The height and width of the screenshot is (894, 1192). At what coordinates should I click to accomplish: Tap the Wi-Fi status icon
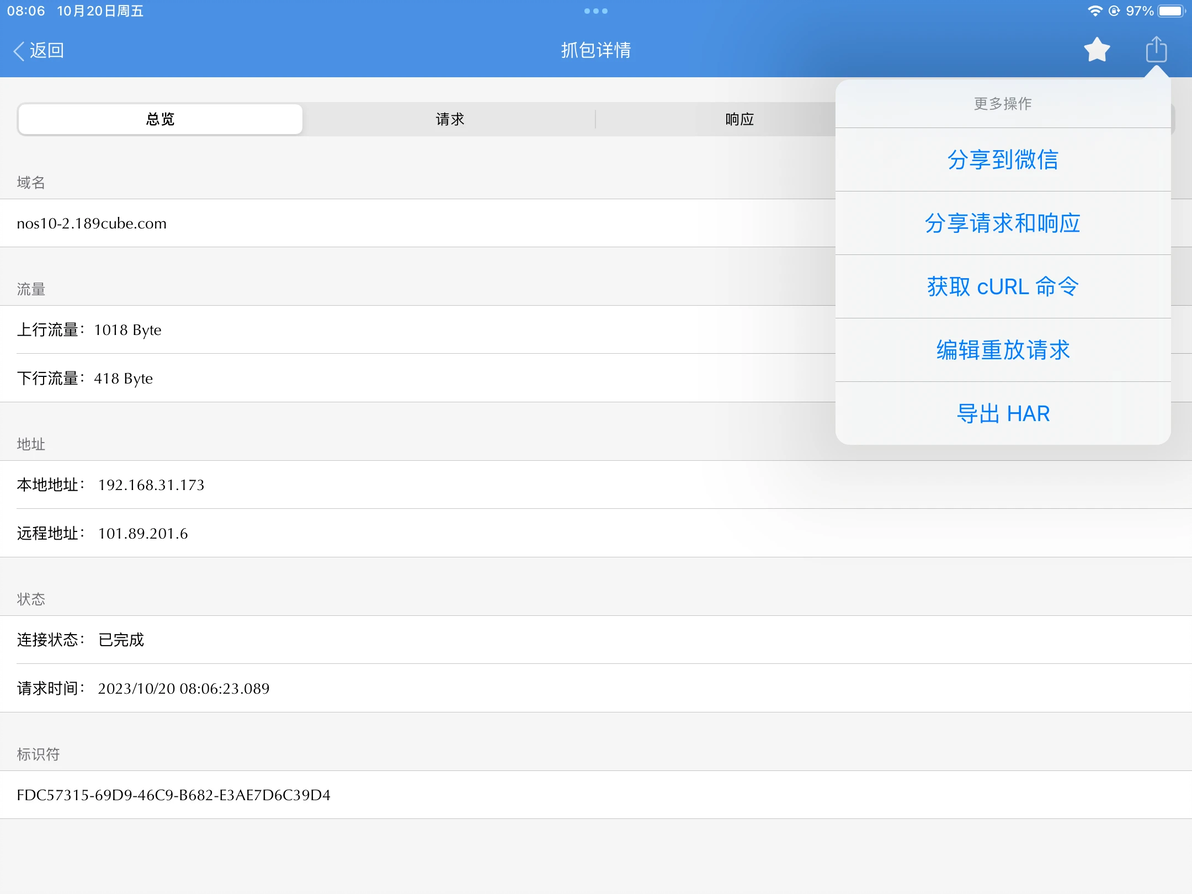click(1095, 11)
